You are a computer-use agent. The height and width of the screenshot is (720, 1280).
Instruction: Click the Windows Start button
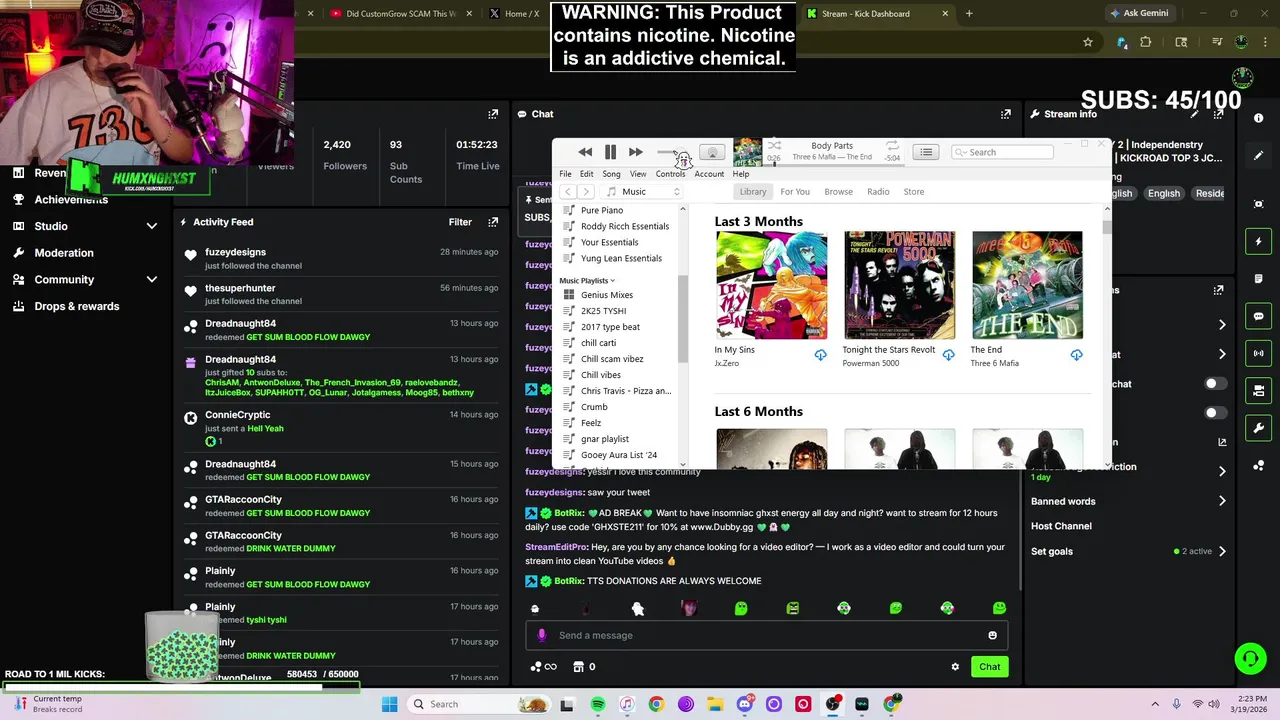point(389,704)
